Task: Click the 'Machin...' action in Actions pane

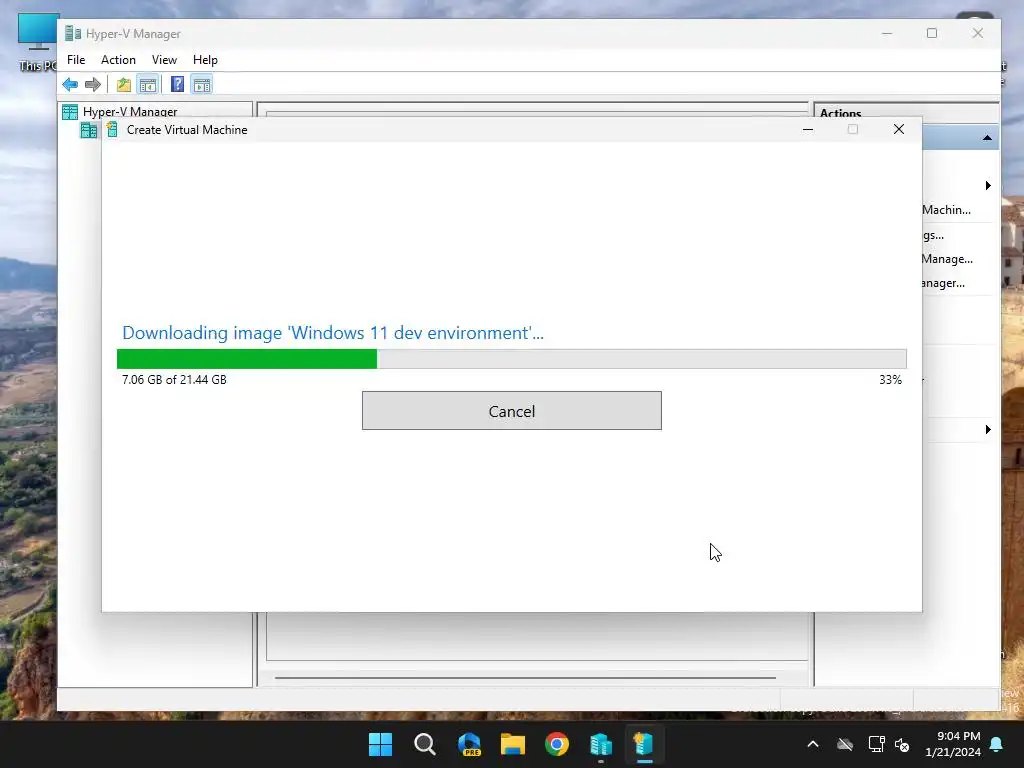Action: click(946, 210)
